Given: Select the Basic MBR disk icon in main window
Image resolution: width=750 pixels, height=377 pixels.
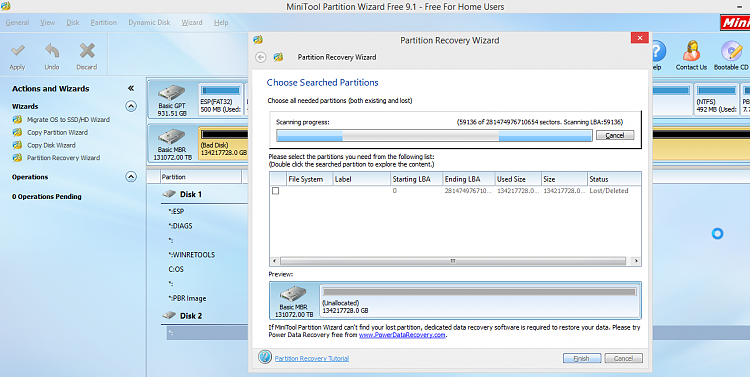Looking at the screenshot, I should pos(171,137).
